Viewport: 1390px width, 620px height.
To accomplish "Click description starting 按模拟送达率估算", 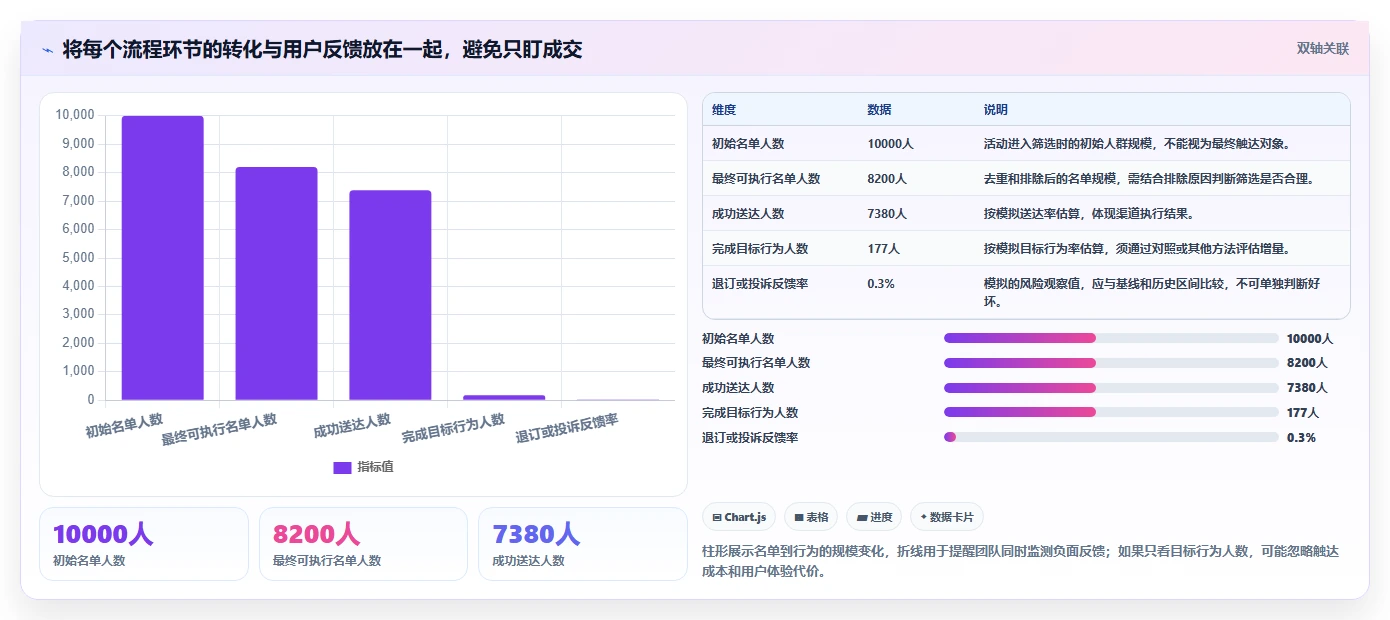I will tap(1089, 214).
